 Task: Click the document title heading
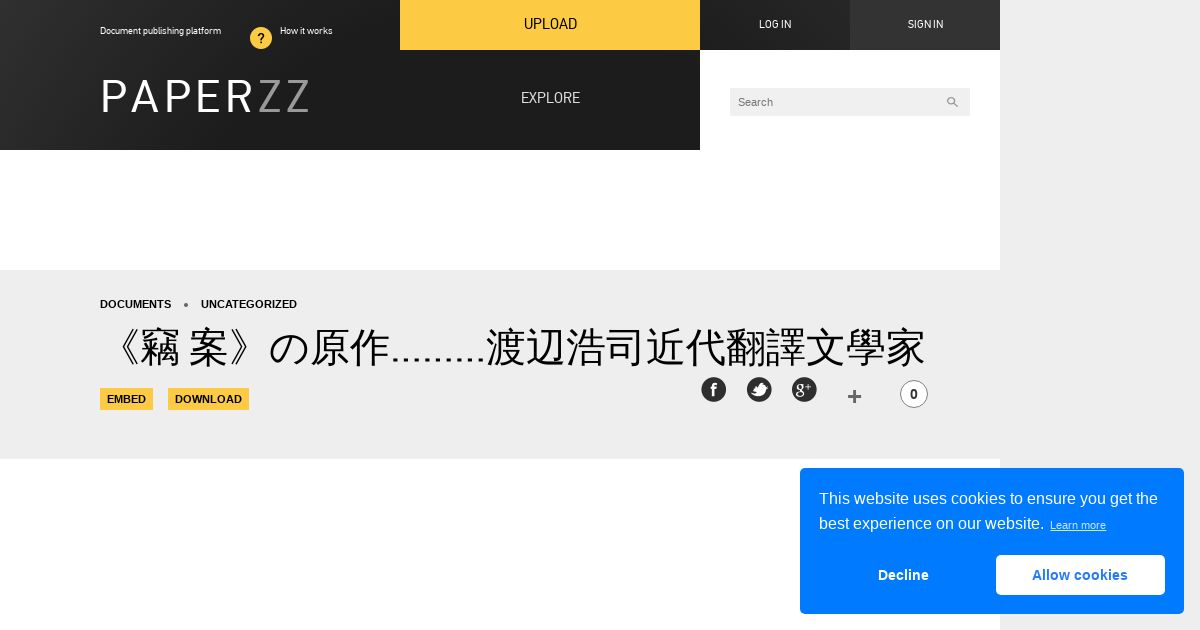click(x=513, y=348)
